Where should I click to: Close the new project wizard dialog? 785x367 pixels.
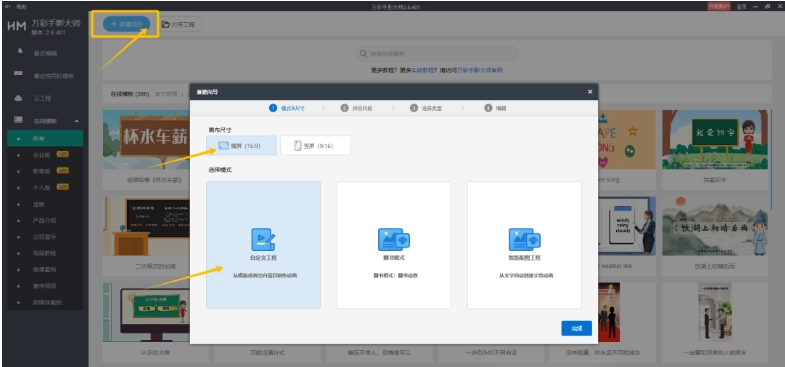click(590, 92)
